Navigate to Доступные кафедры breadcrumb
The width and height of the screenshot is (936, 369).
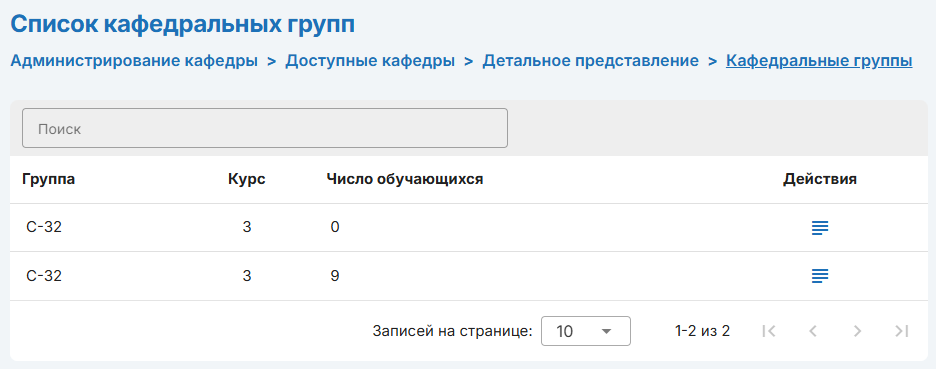(x=370, y=61)
